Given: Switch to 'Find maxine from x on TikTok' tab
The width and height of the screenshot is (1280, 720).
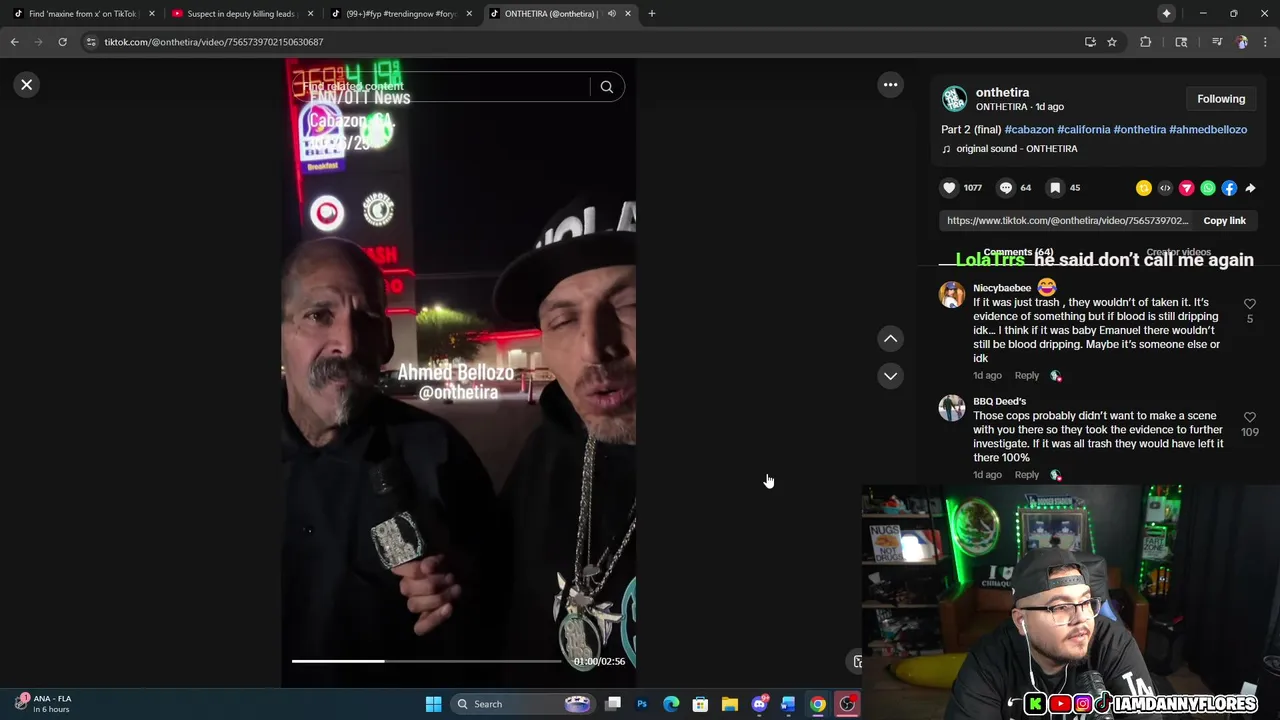Looking at the screenshot, I should tap(83, 14).
